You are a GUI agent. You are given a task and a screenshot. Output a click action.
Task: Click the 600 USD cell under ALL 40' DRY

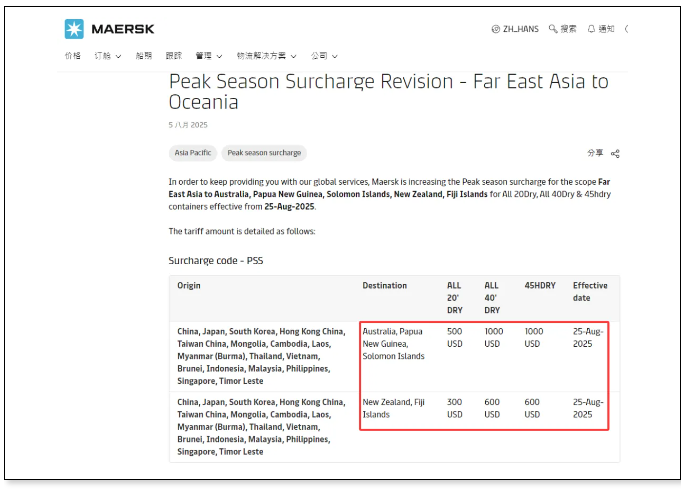492,408
